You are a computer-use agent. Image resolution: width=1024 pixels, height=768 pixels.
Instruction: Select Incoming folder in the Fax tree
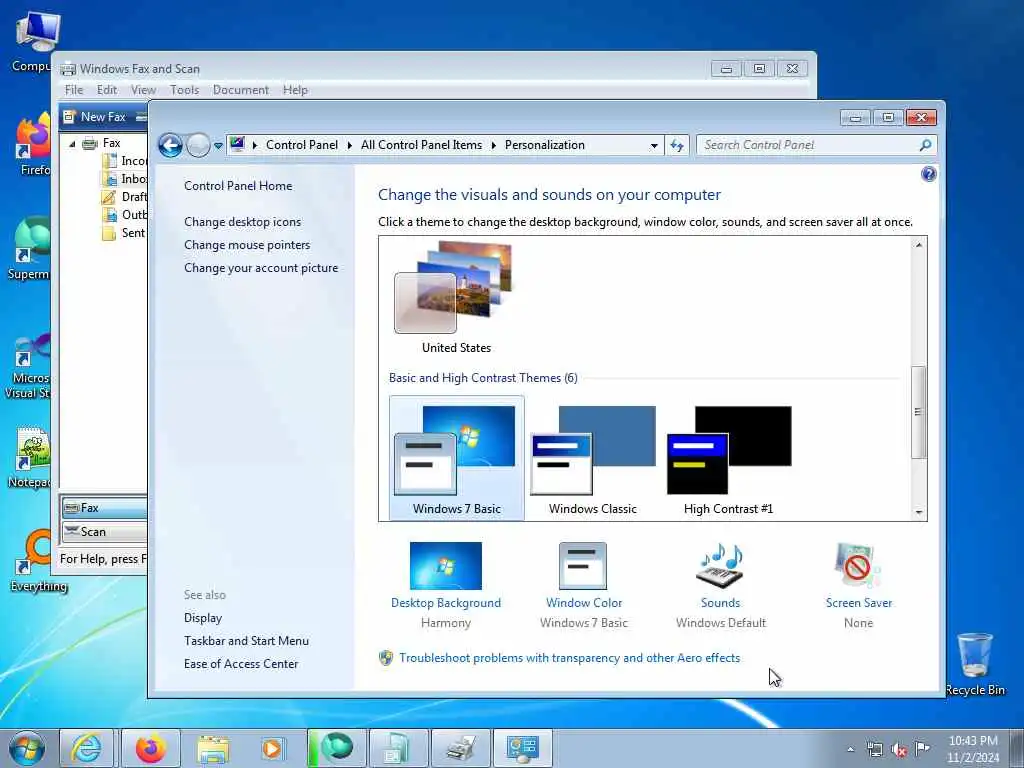click(x=125, y=161)
